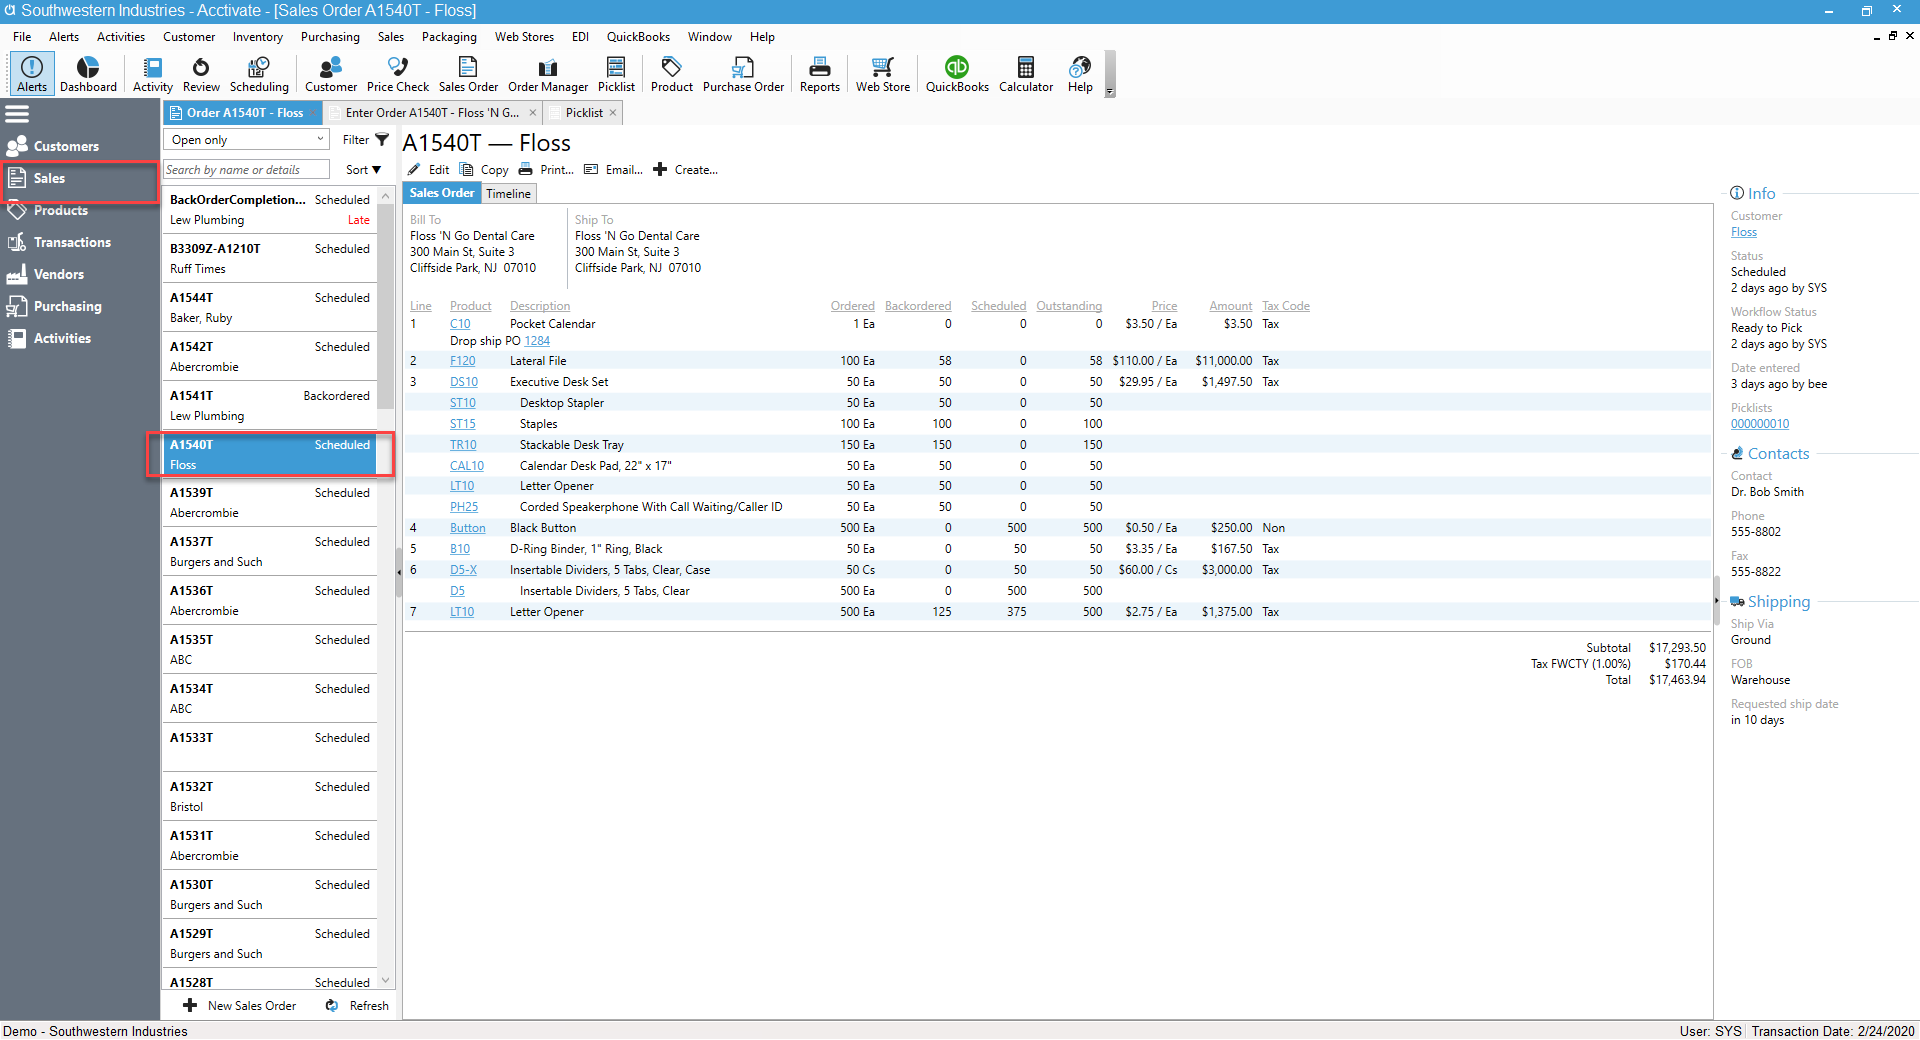Open the Button product link
The image size is (1920, 1040).
(467, 528)
